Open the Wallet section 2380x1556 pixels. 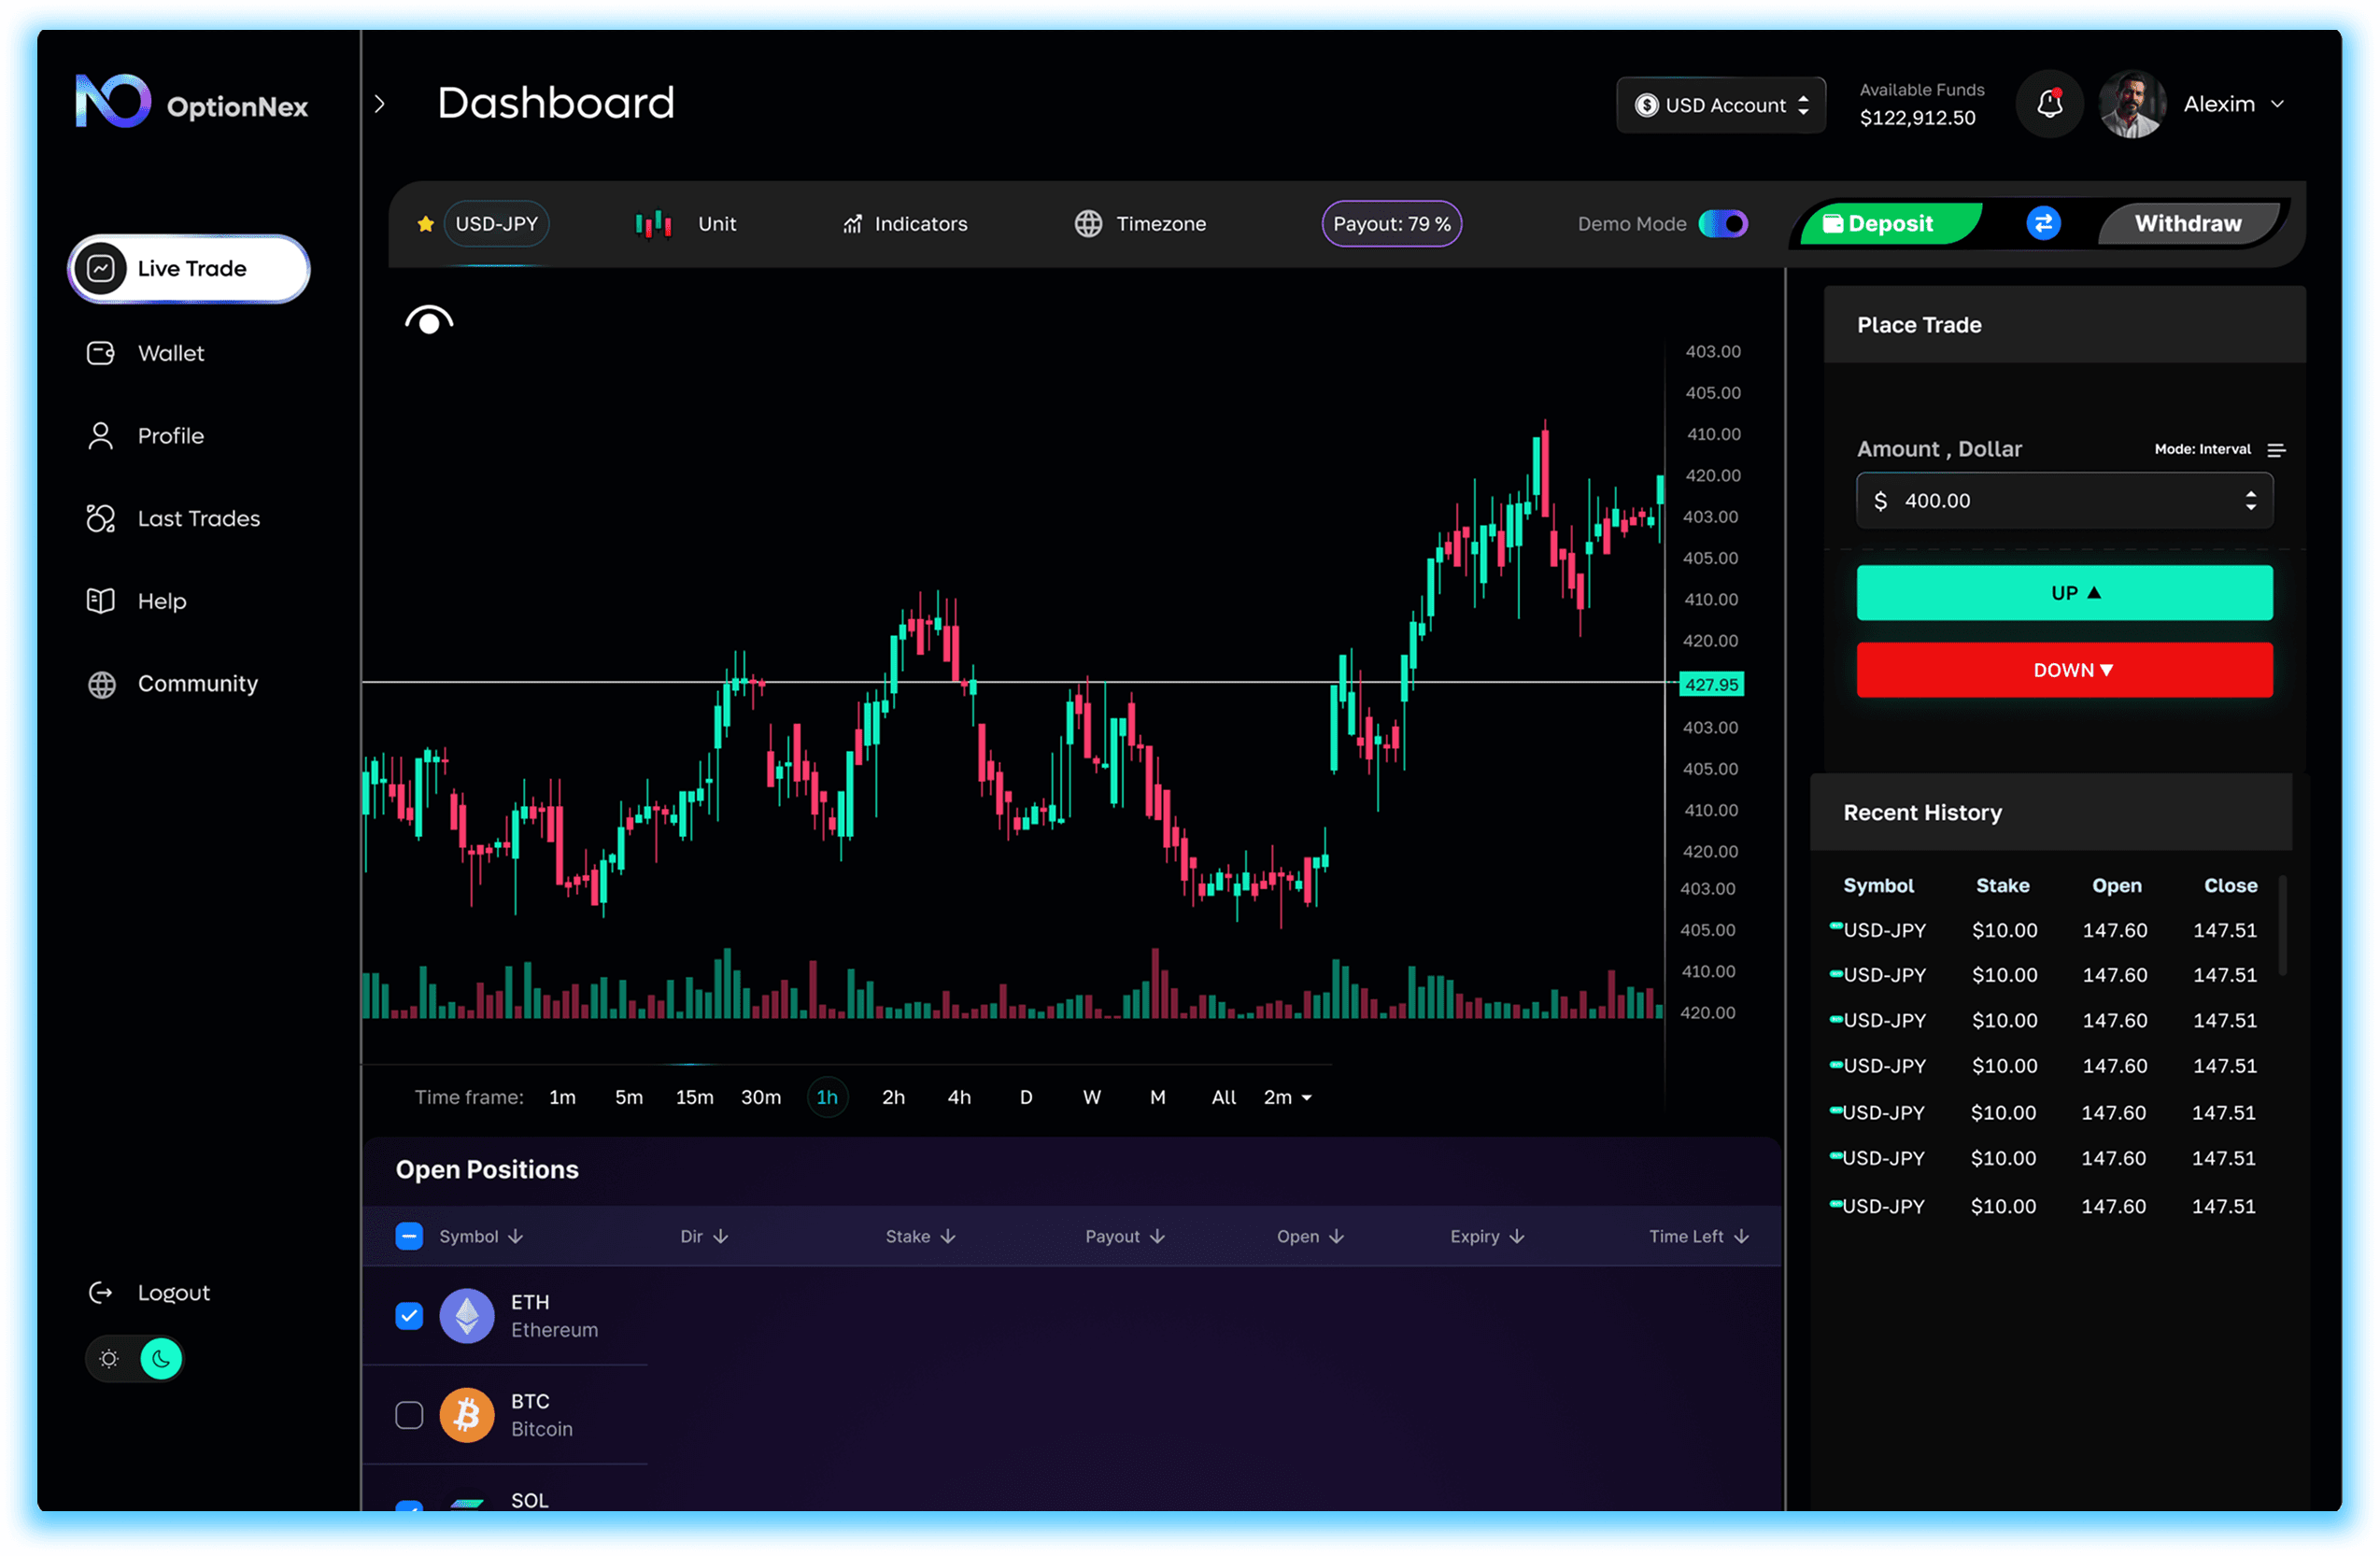(x=100, y=353)
